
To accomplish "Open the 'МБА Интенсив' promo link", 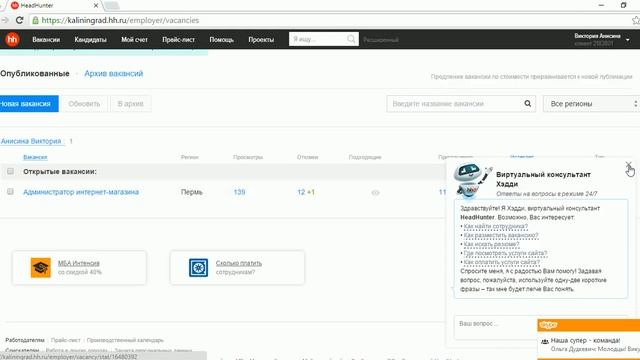I will tap(79, 263).
